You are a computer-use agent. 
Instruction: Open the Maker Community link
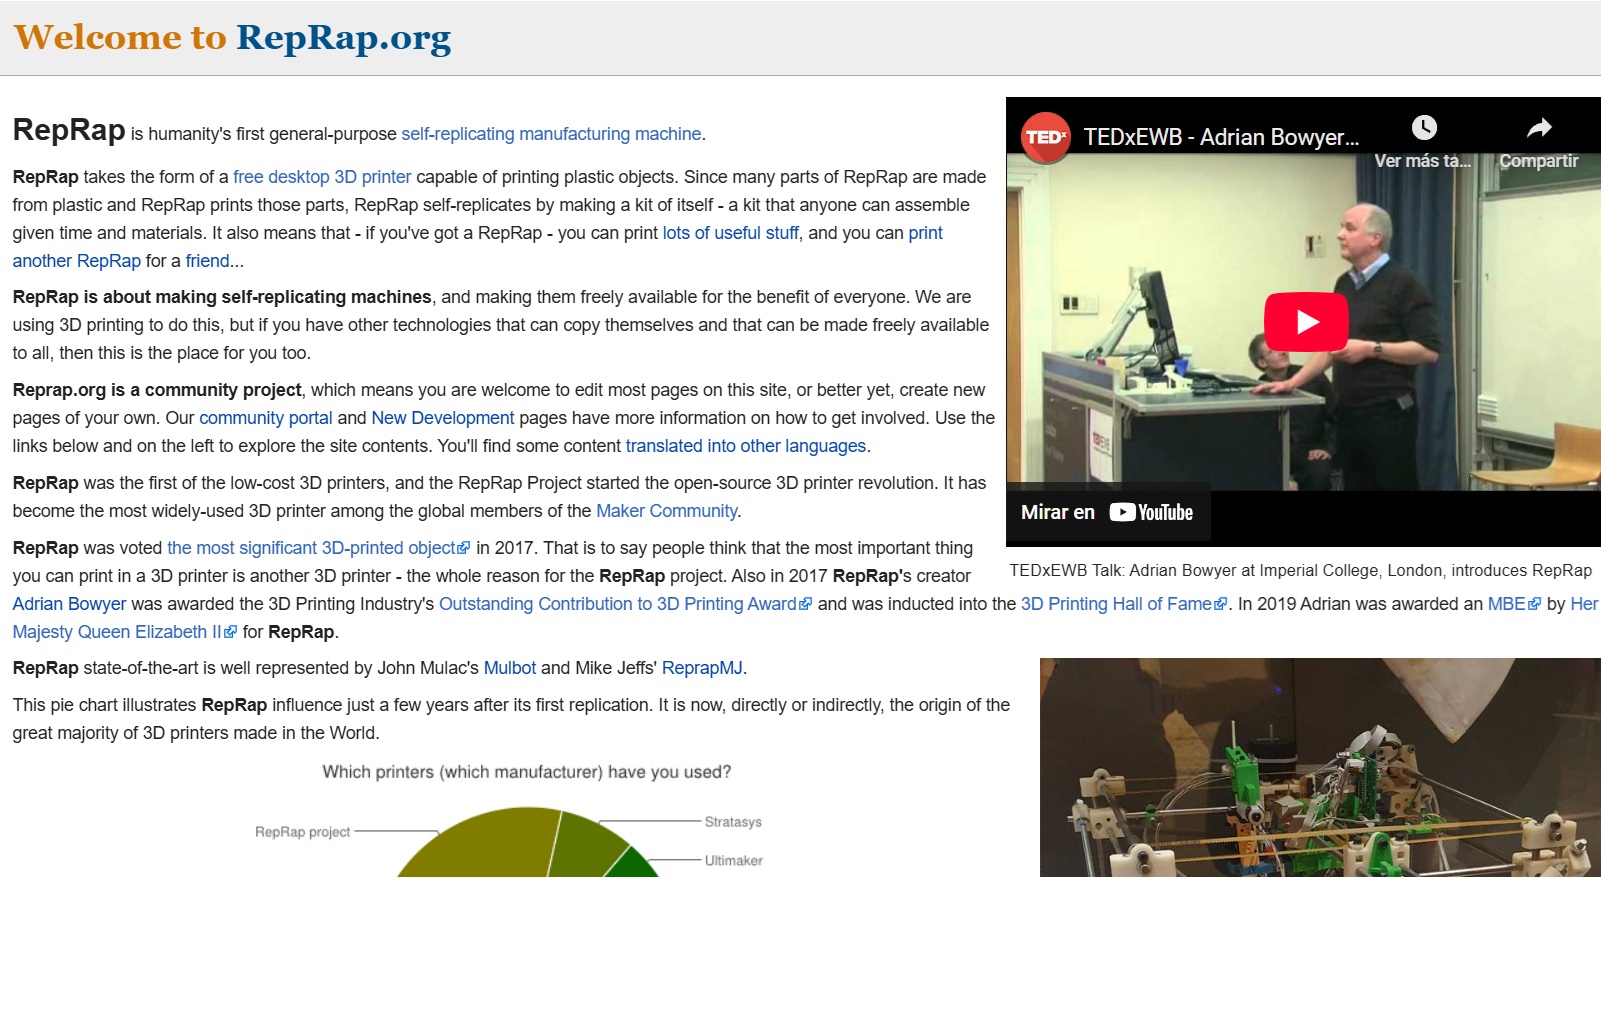(666, 511)
